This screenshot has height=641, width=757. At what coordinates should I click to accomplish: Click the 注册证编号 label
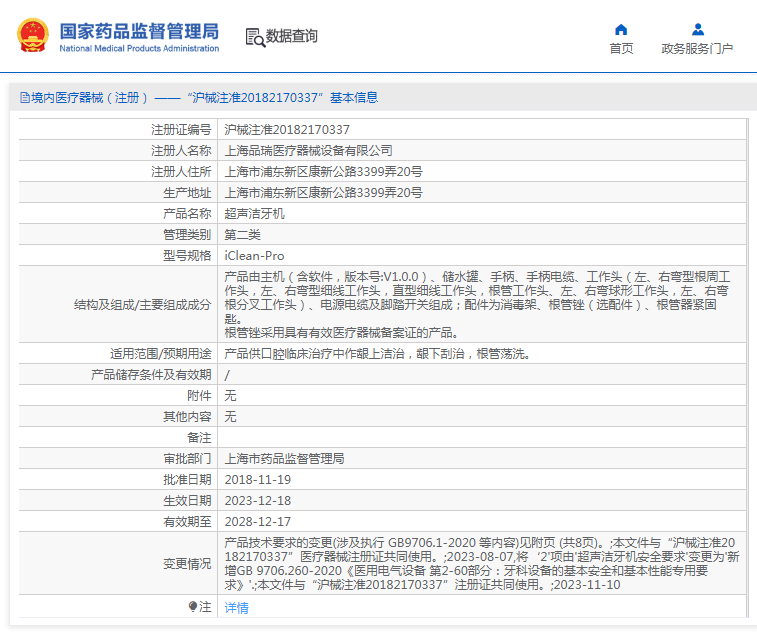pyautogui.click(x=181, y=129)
